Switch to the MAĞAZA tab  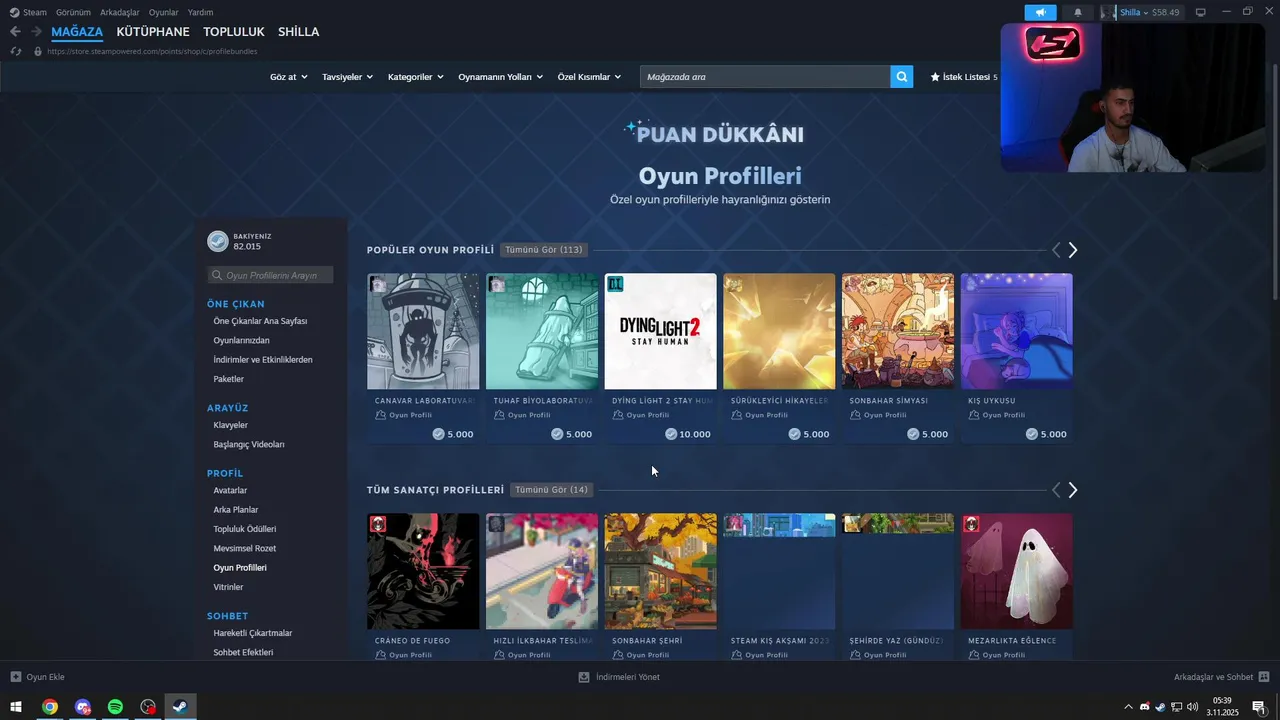click(77, 32)
